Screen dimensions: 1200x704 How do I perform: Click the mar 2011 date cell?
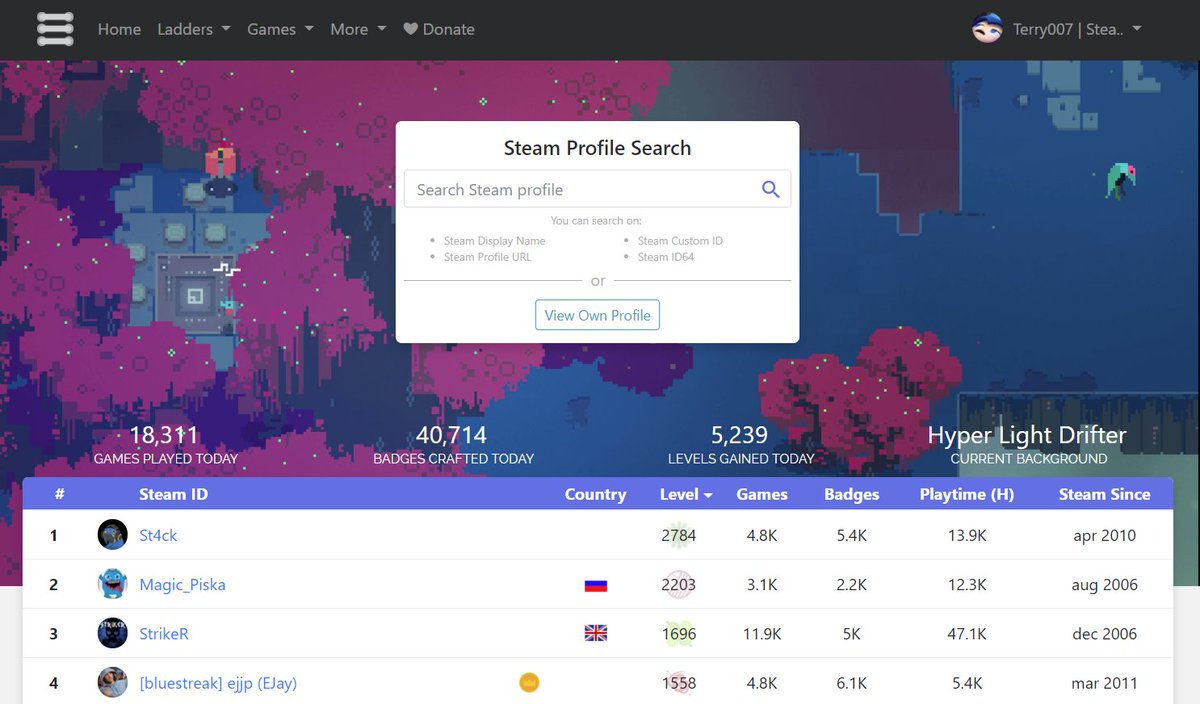pos(1105,683)
